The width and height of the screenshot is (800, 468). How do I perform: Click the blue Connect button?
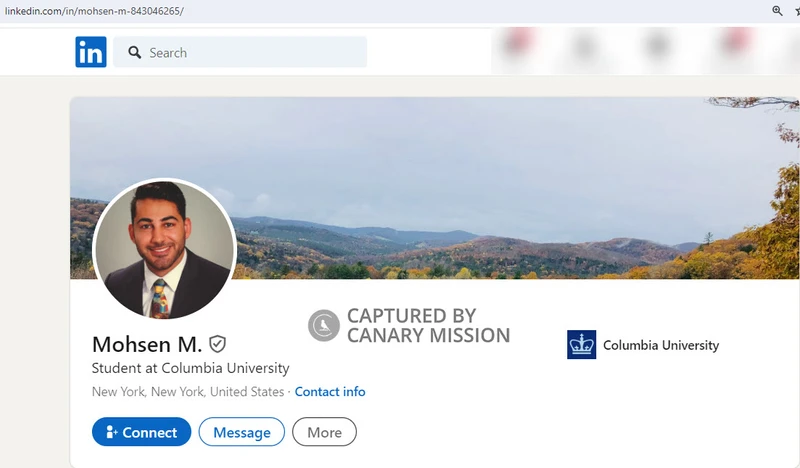(141, 432)
